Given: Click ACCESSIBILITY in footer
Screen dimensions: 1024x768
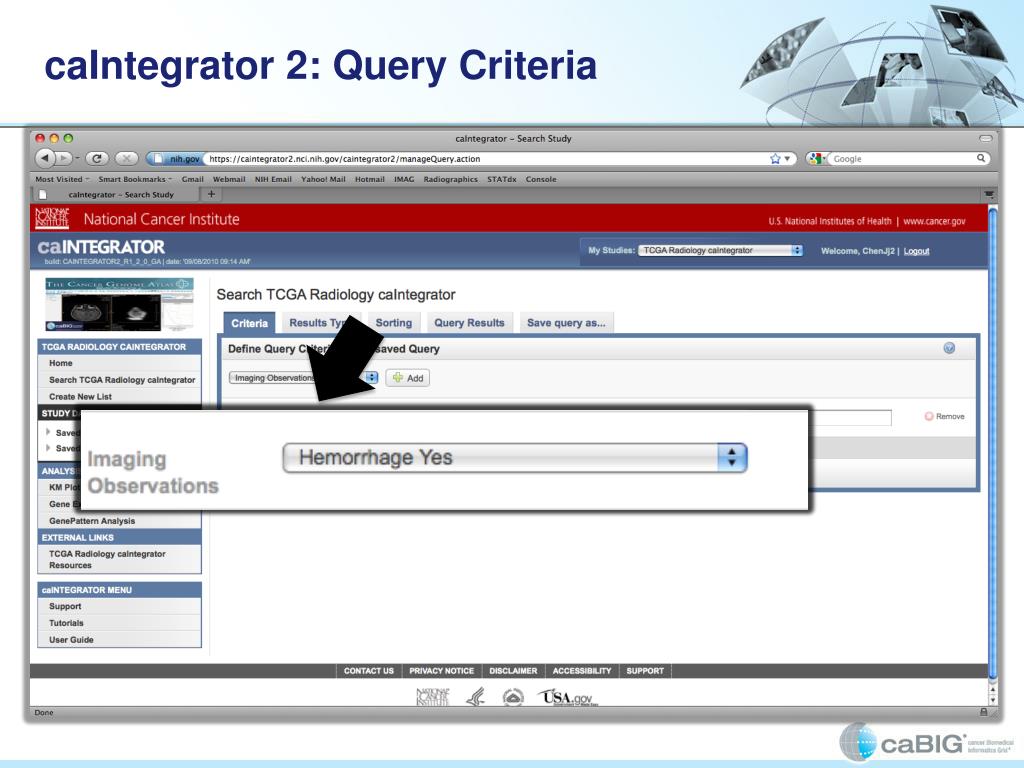Looking at the screenshot, I should click(582, 671).
